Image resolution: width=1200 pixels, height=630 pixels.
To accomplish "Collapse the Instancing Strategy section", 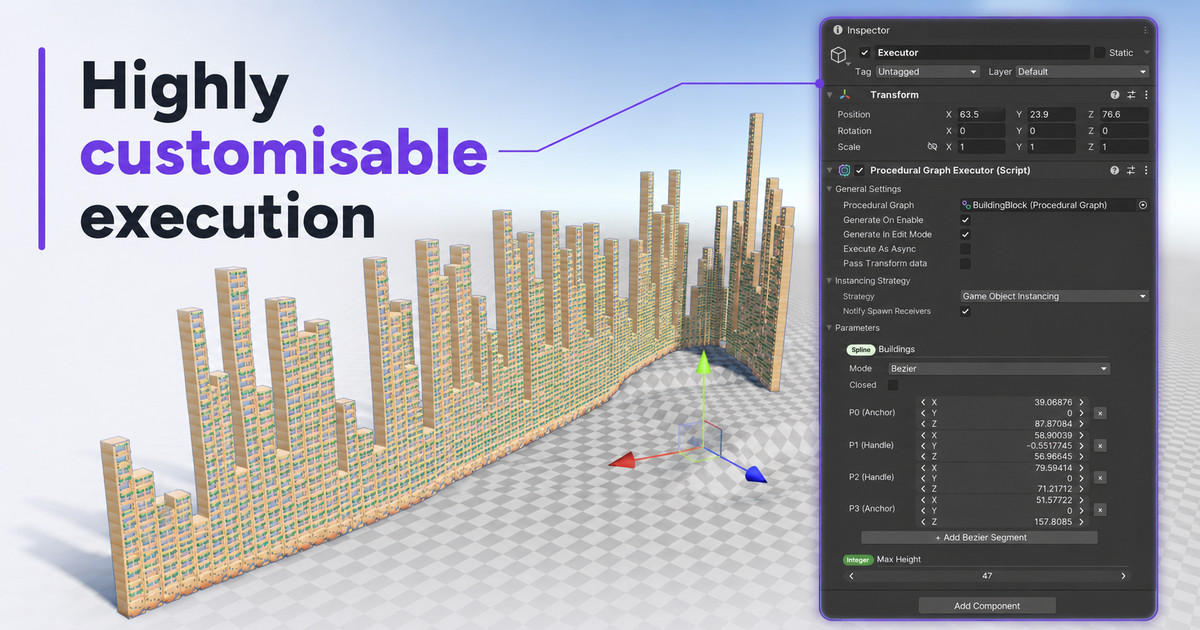I will tap(829, 281).
